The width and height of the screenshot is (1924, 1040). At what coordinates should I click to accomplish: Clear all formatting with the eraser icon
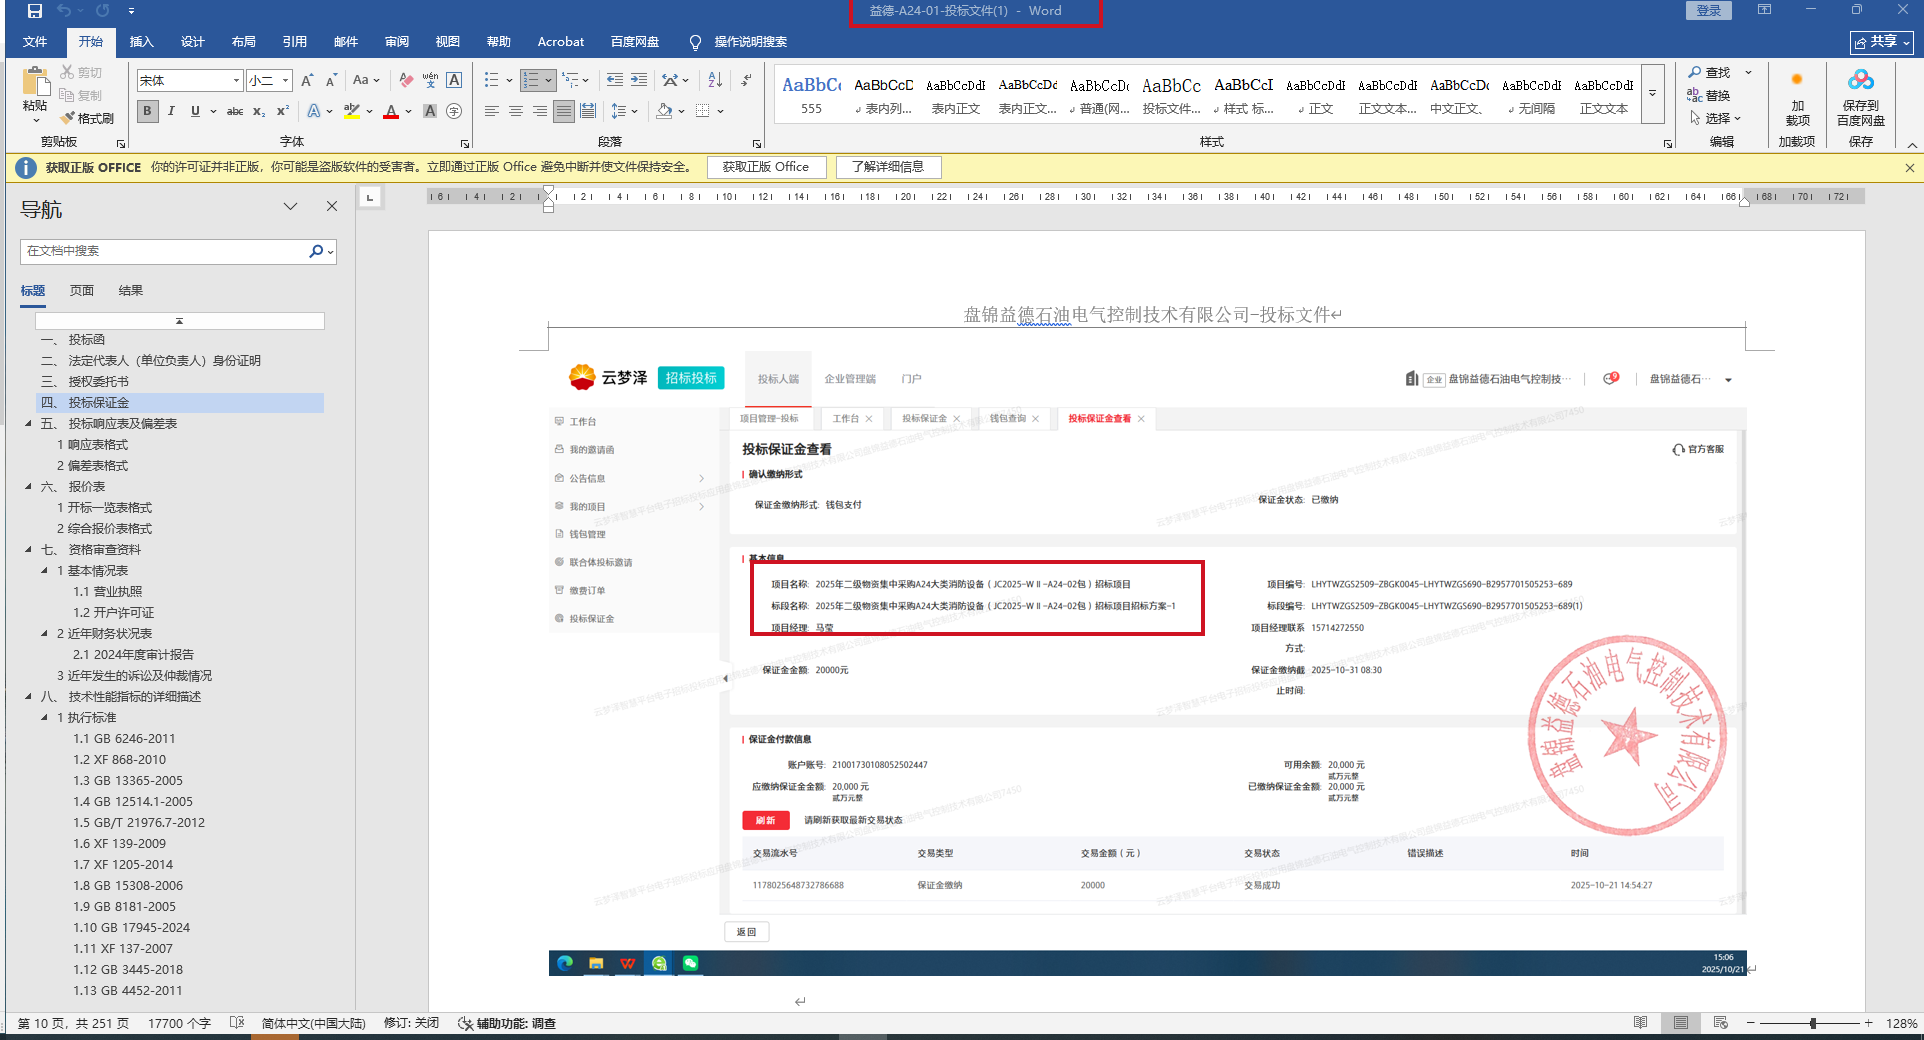(x=405, y=80)
